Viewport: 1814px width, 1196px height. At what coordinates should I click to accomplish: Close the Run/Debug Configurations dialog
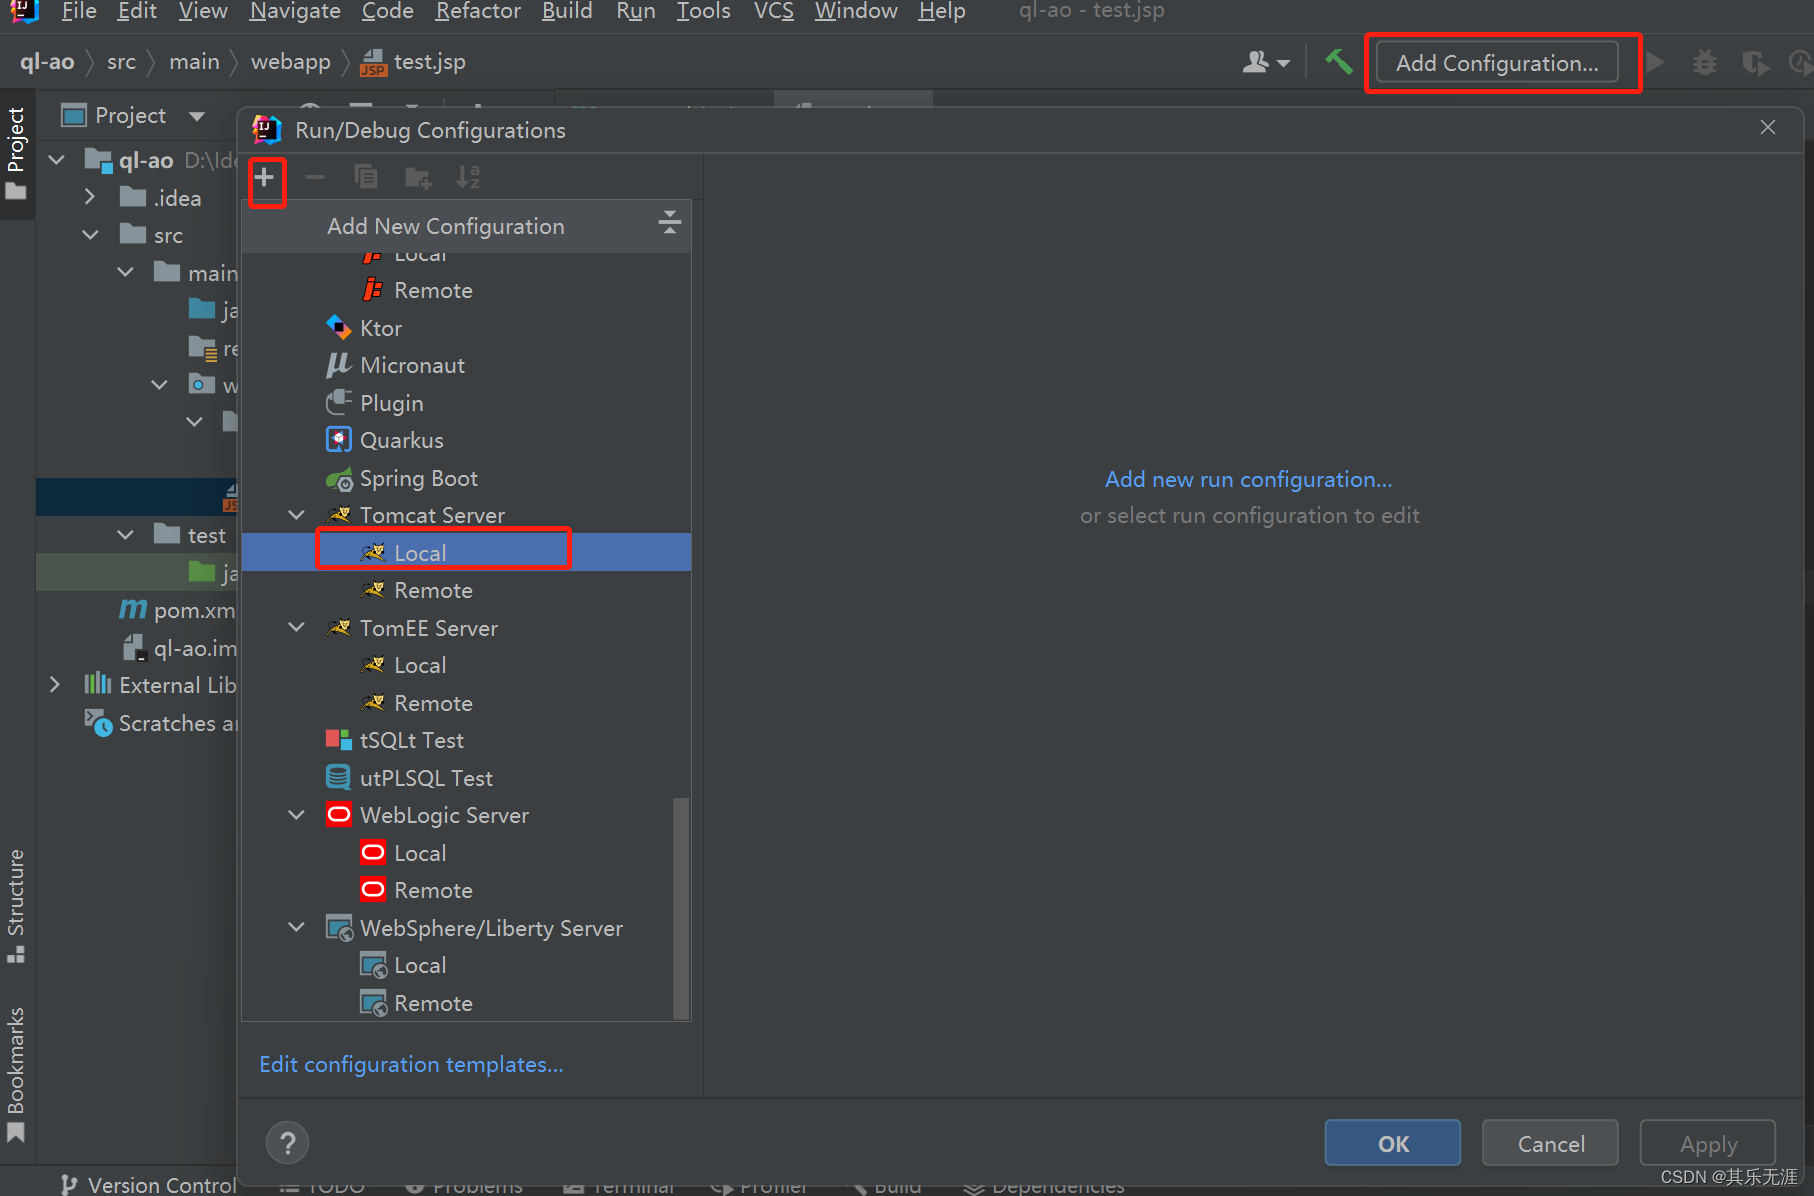tap(1768, 127)
